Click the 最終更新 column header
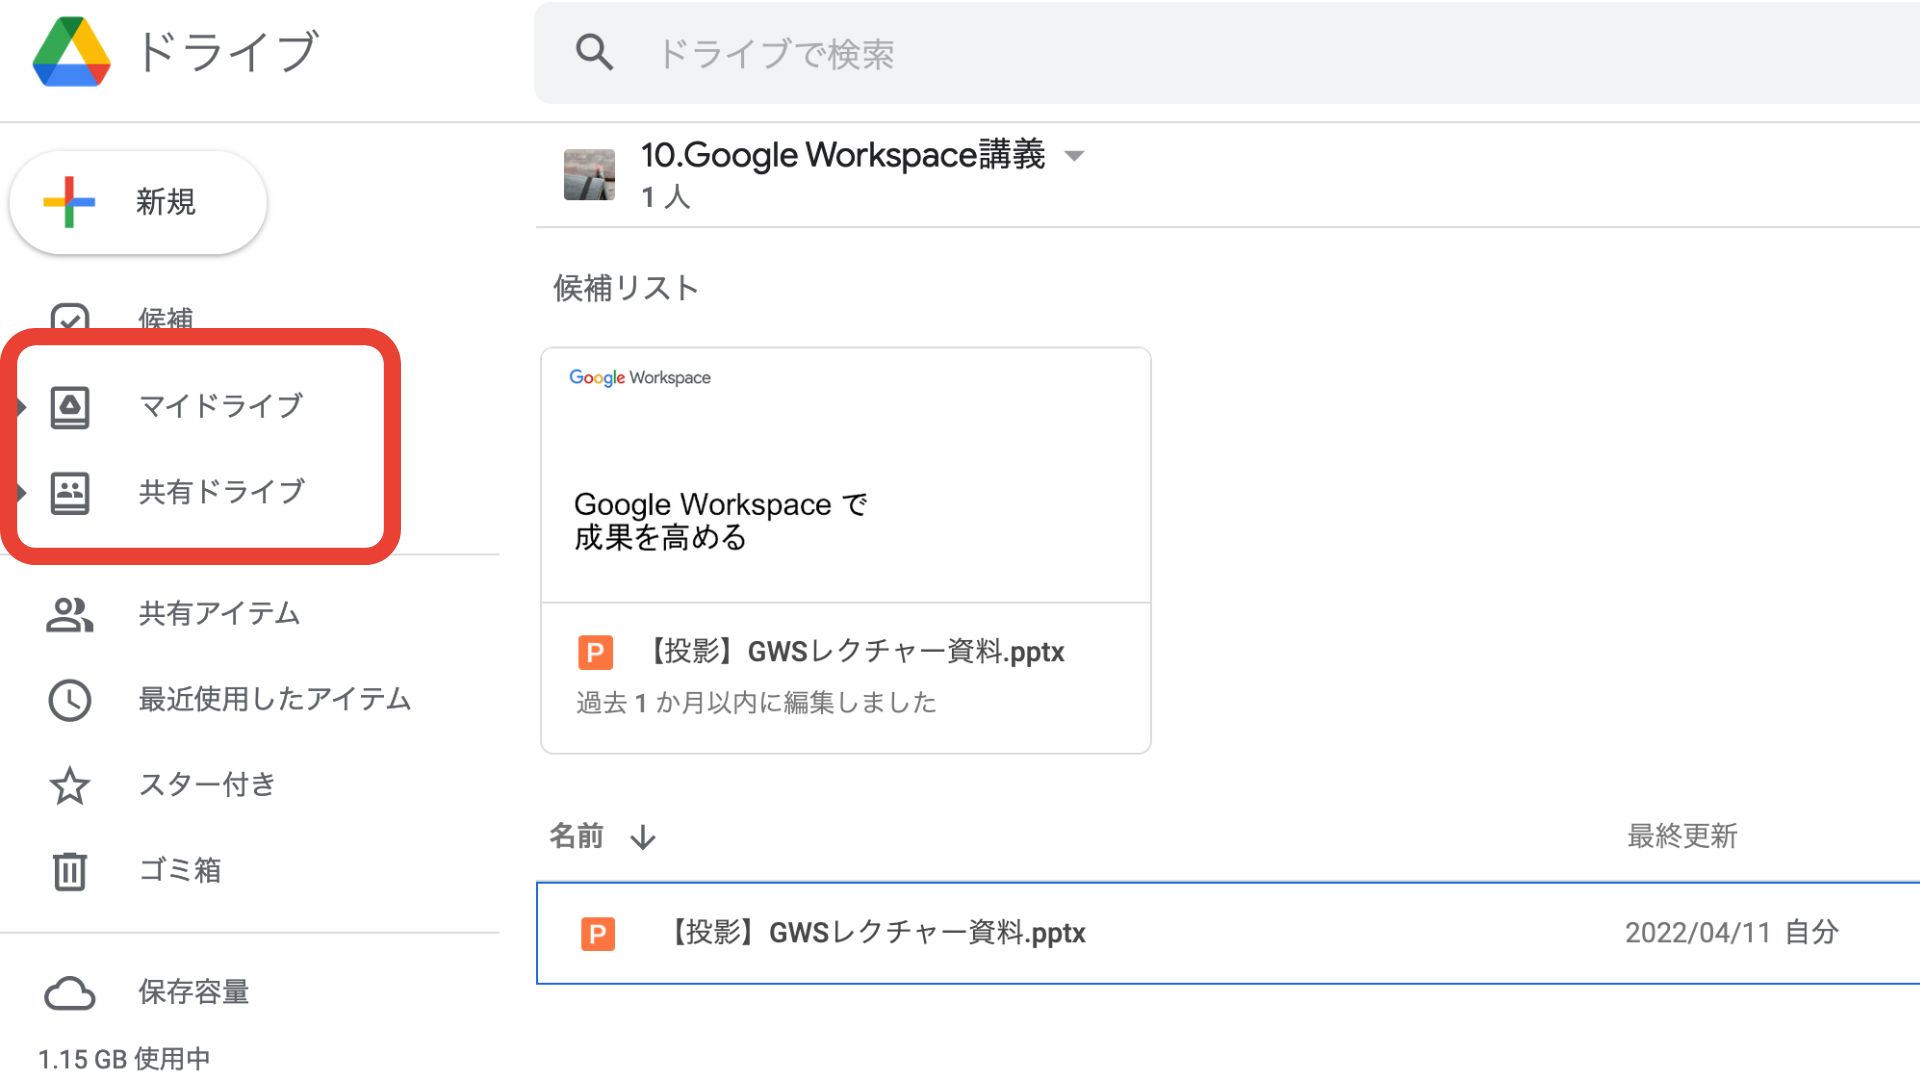The width and height of the screenshot is (1920, 1080). 1682,836
